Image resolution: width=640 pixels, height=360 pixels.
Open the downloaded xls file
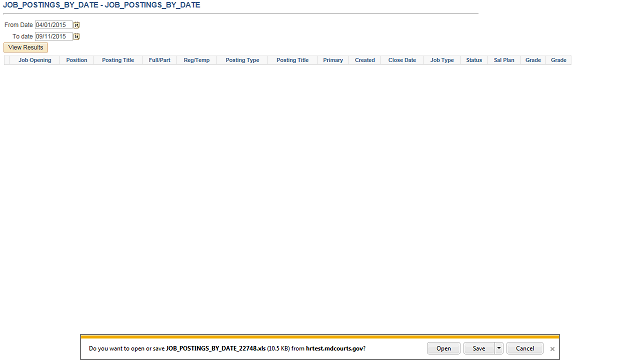[444, 348]
